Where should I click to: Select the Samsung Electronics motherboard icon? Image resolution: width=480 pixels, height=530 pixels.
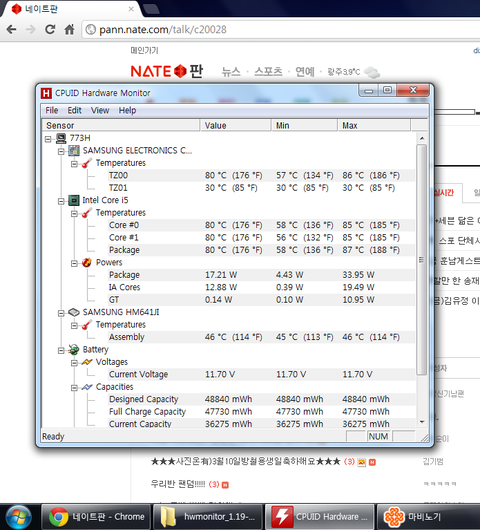[x=74, y=150]
